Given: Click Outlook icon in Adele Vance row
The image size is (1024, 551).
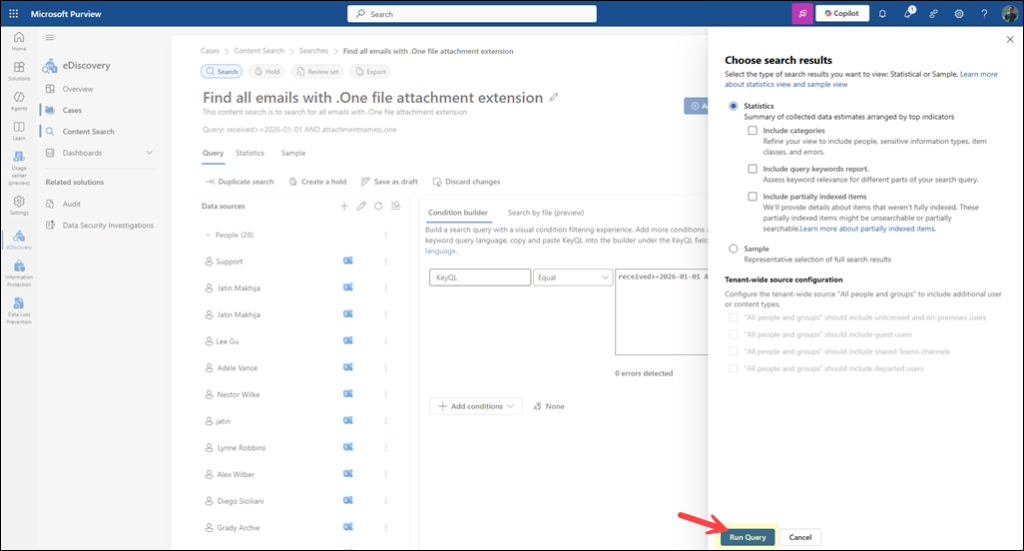Looking at the screenshot, I should [348, 368].
